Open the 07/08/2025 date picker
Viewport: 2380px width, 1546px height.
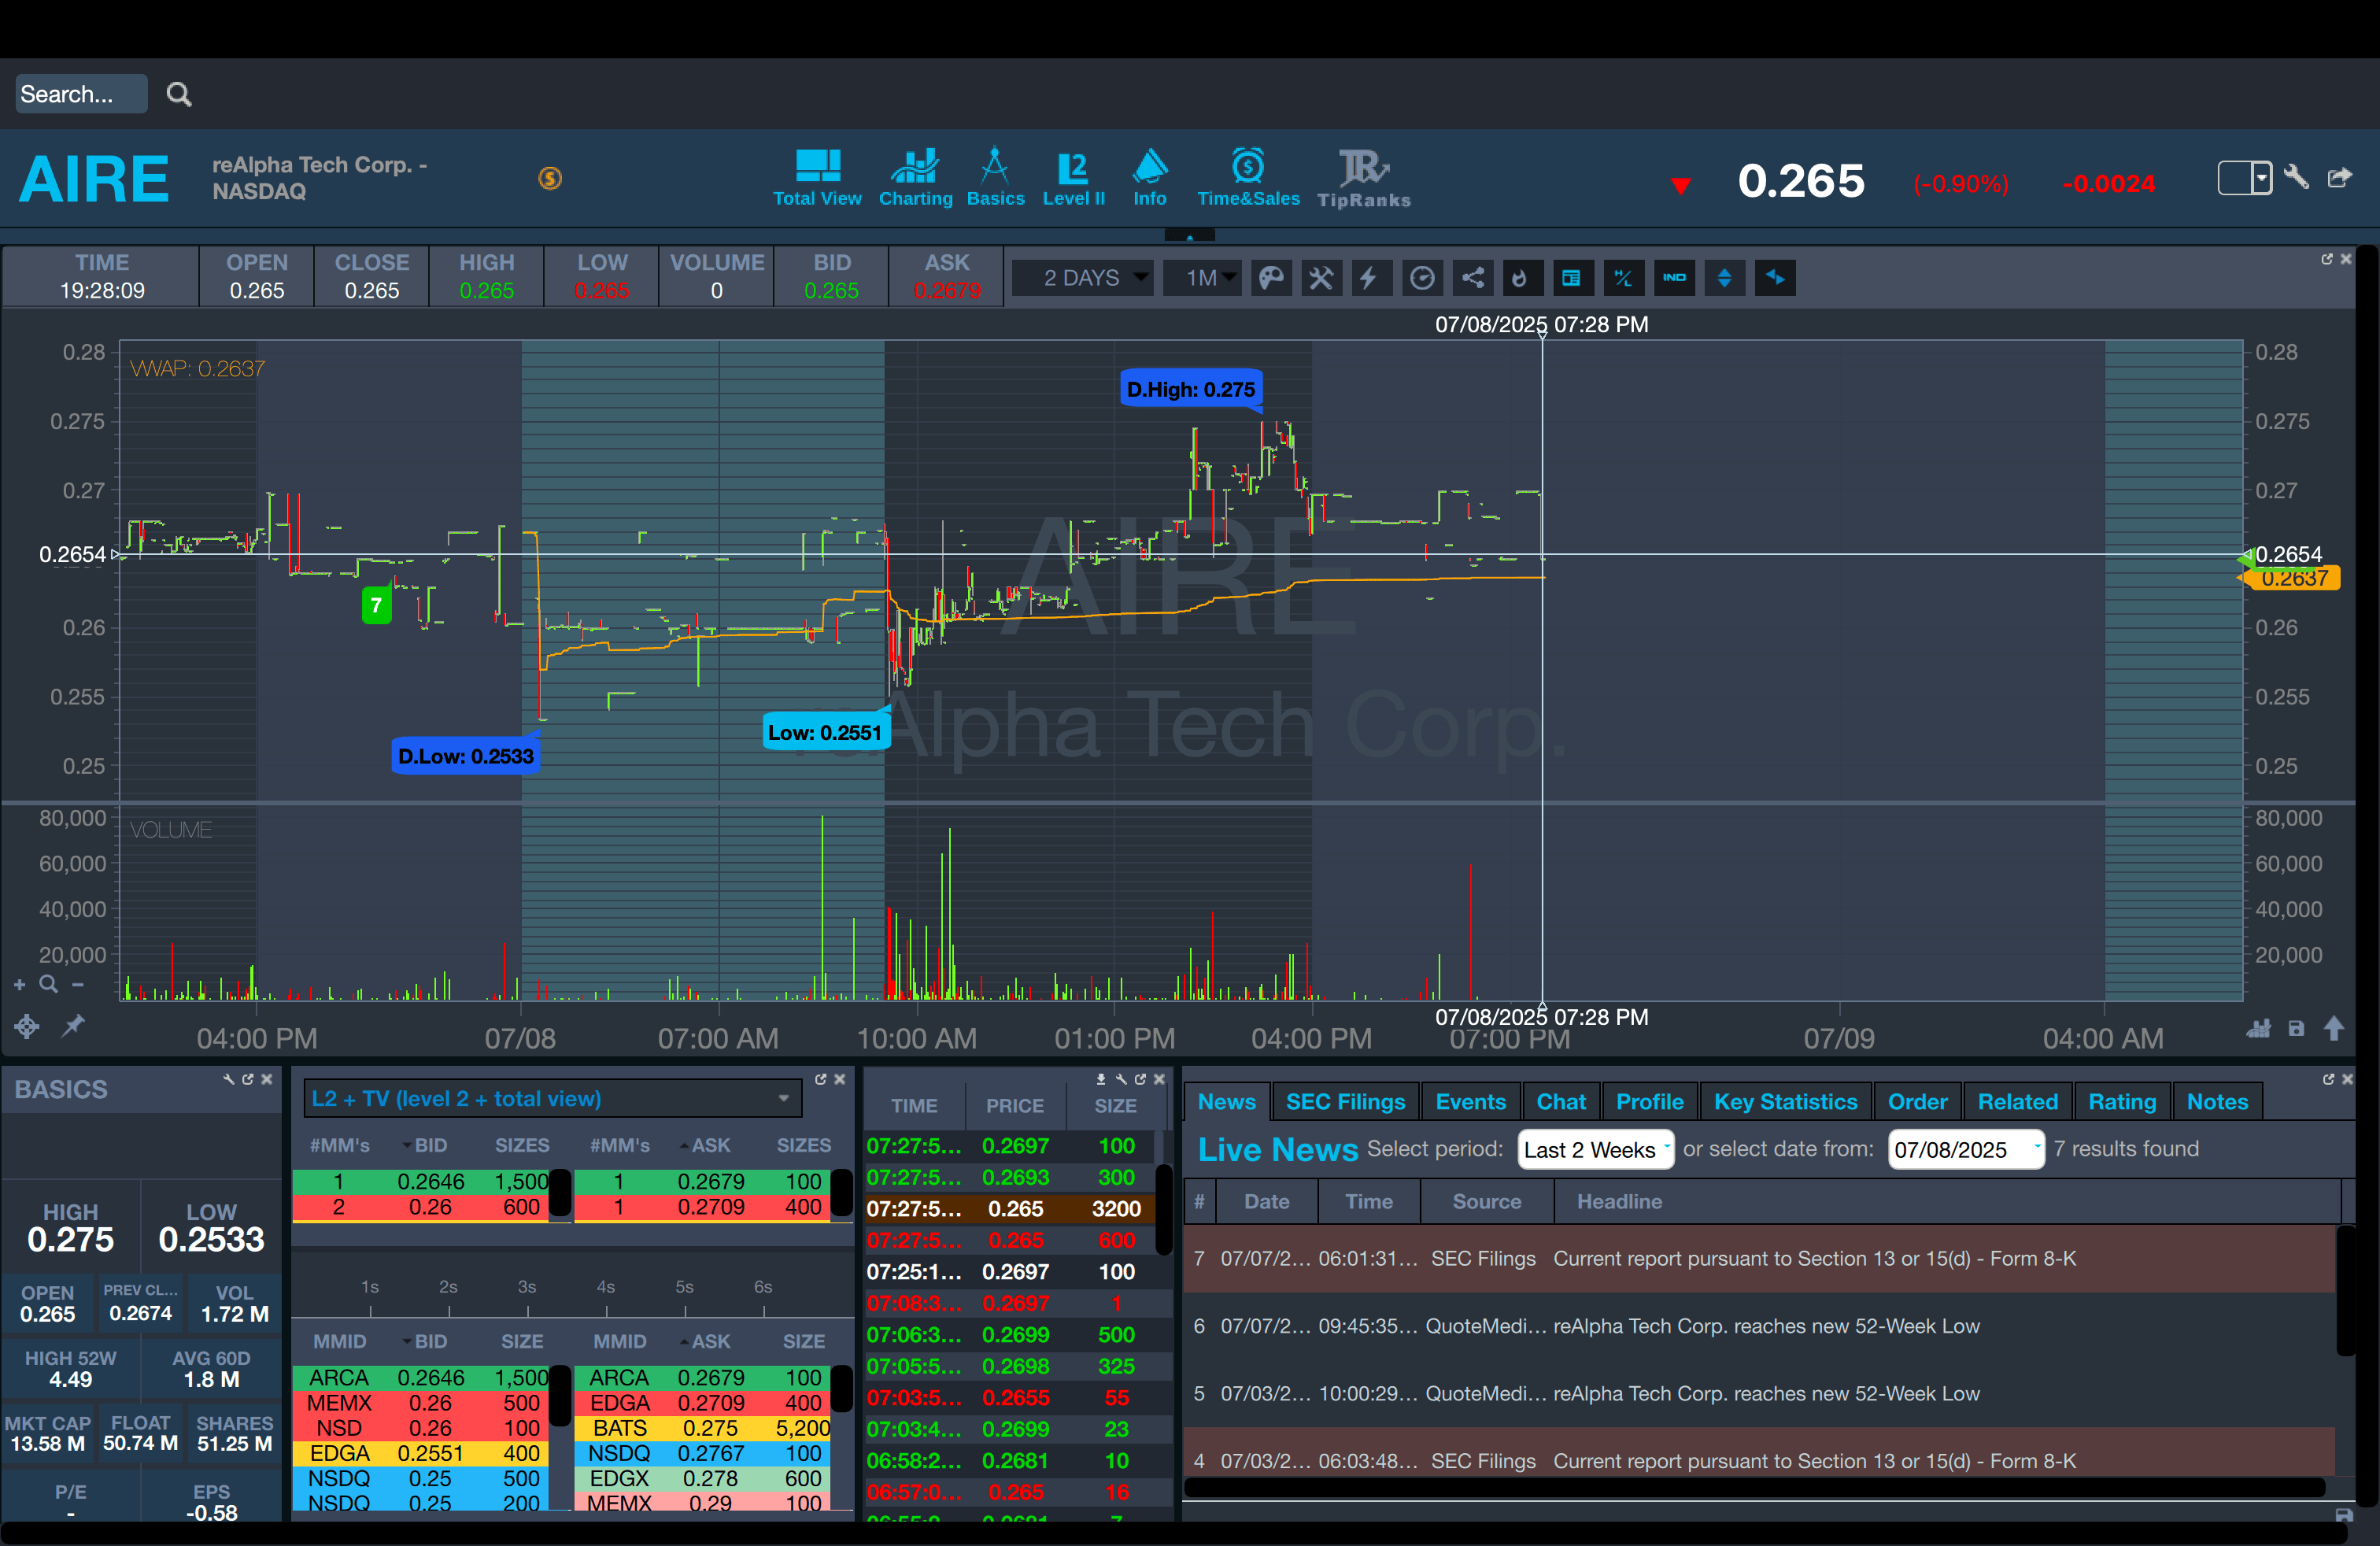tap(1966, 1149)
